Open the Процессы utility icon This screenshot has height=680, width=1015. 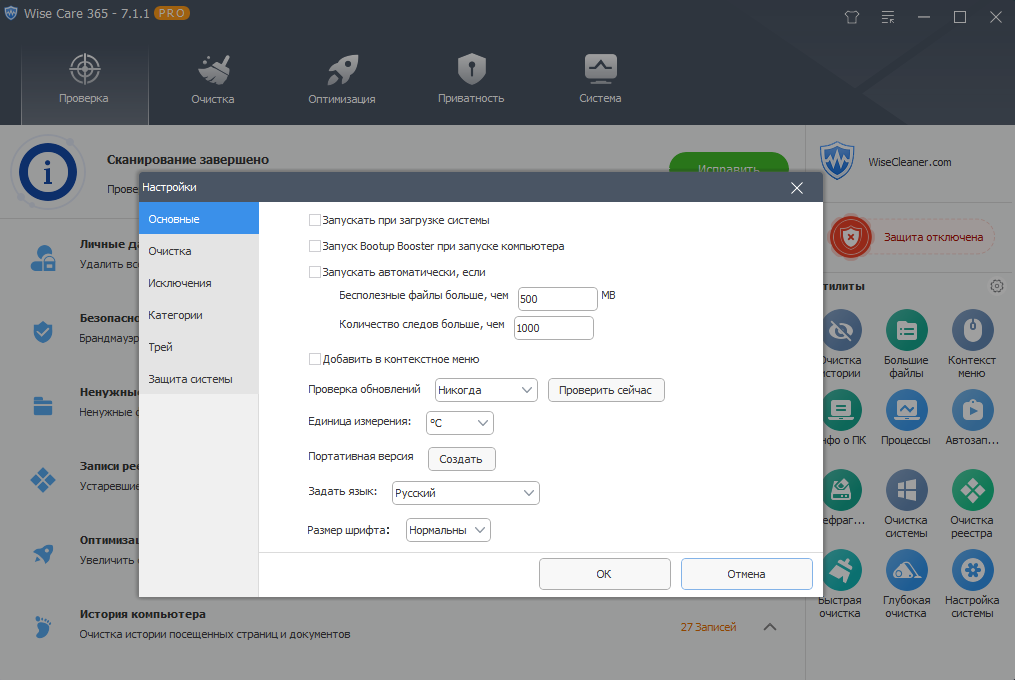click(x=906, y=411)
